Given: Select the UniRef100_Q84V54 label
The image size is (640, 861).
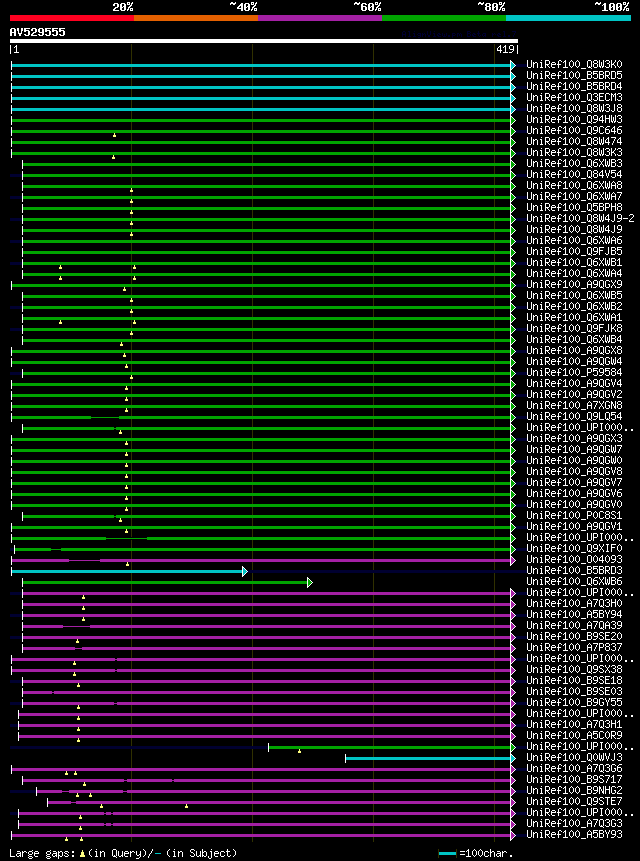Looking at the screenshot, I should (574, 175).
